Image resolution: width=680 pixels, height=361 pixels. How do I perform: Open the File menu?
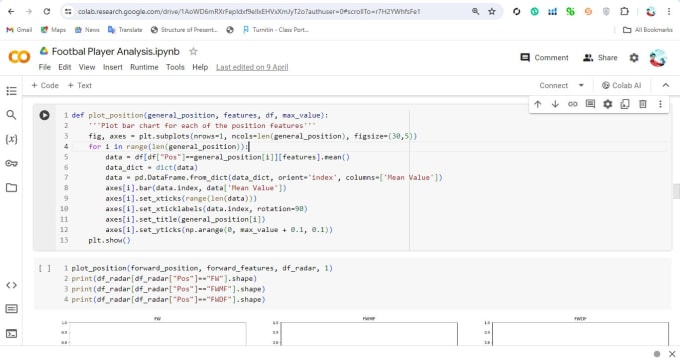[45, 67]
